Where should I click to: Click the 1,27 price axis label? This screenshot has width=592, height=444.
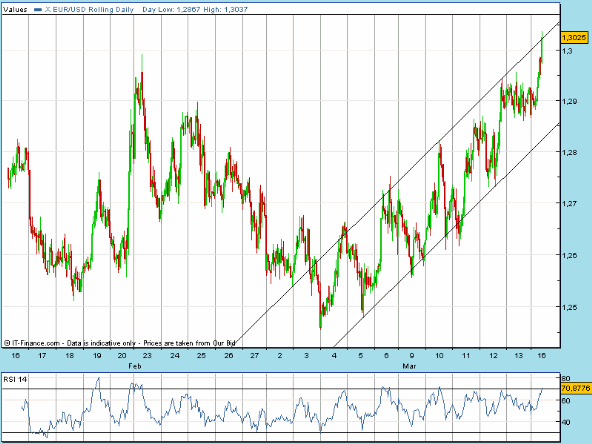[x=569, y=203]
